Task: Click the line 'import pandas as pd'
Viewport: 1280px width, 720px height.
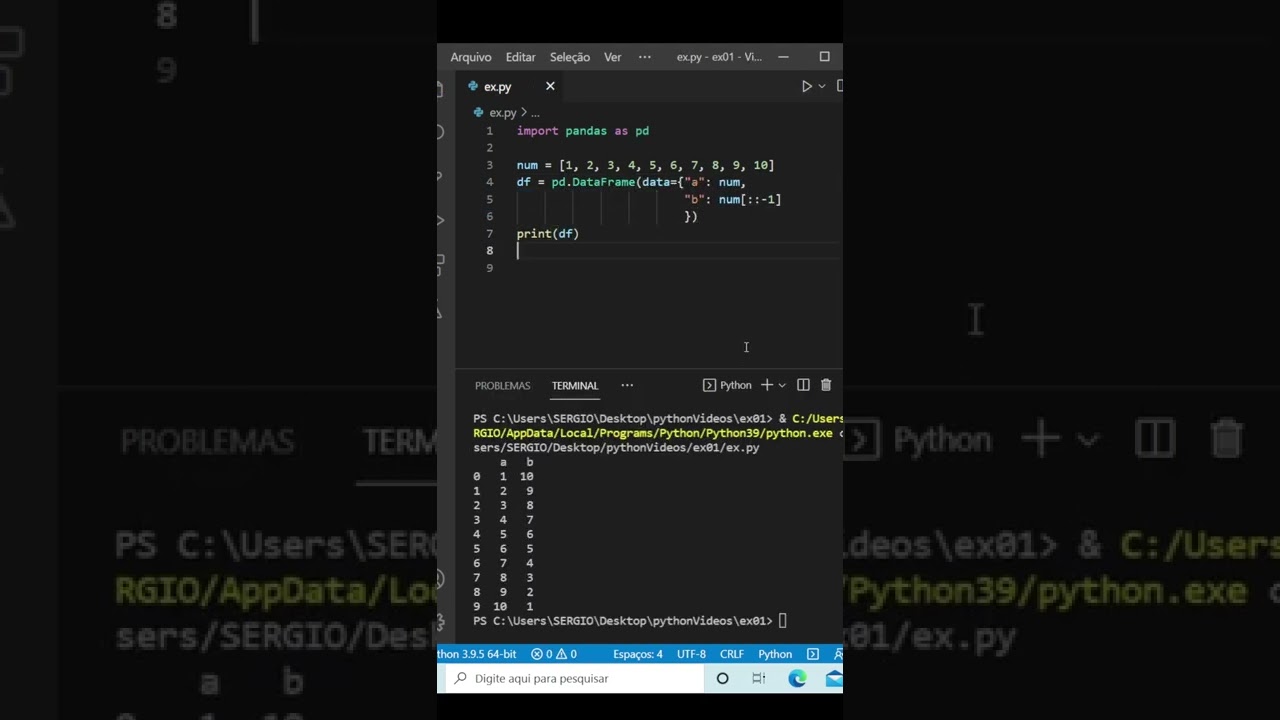Action: pyautogui.click(x=583, y=131)
